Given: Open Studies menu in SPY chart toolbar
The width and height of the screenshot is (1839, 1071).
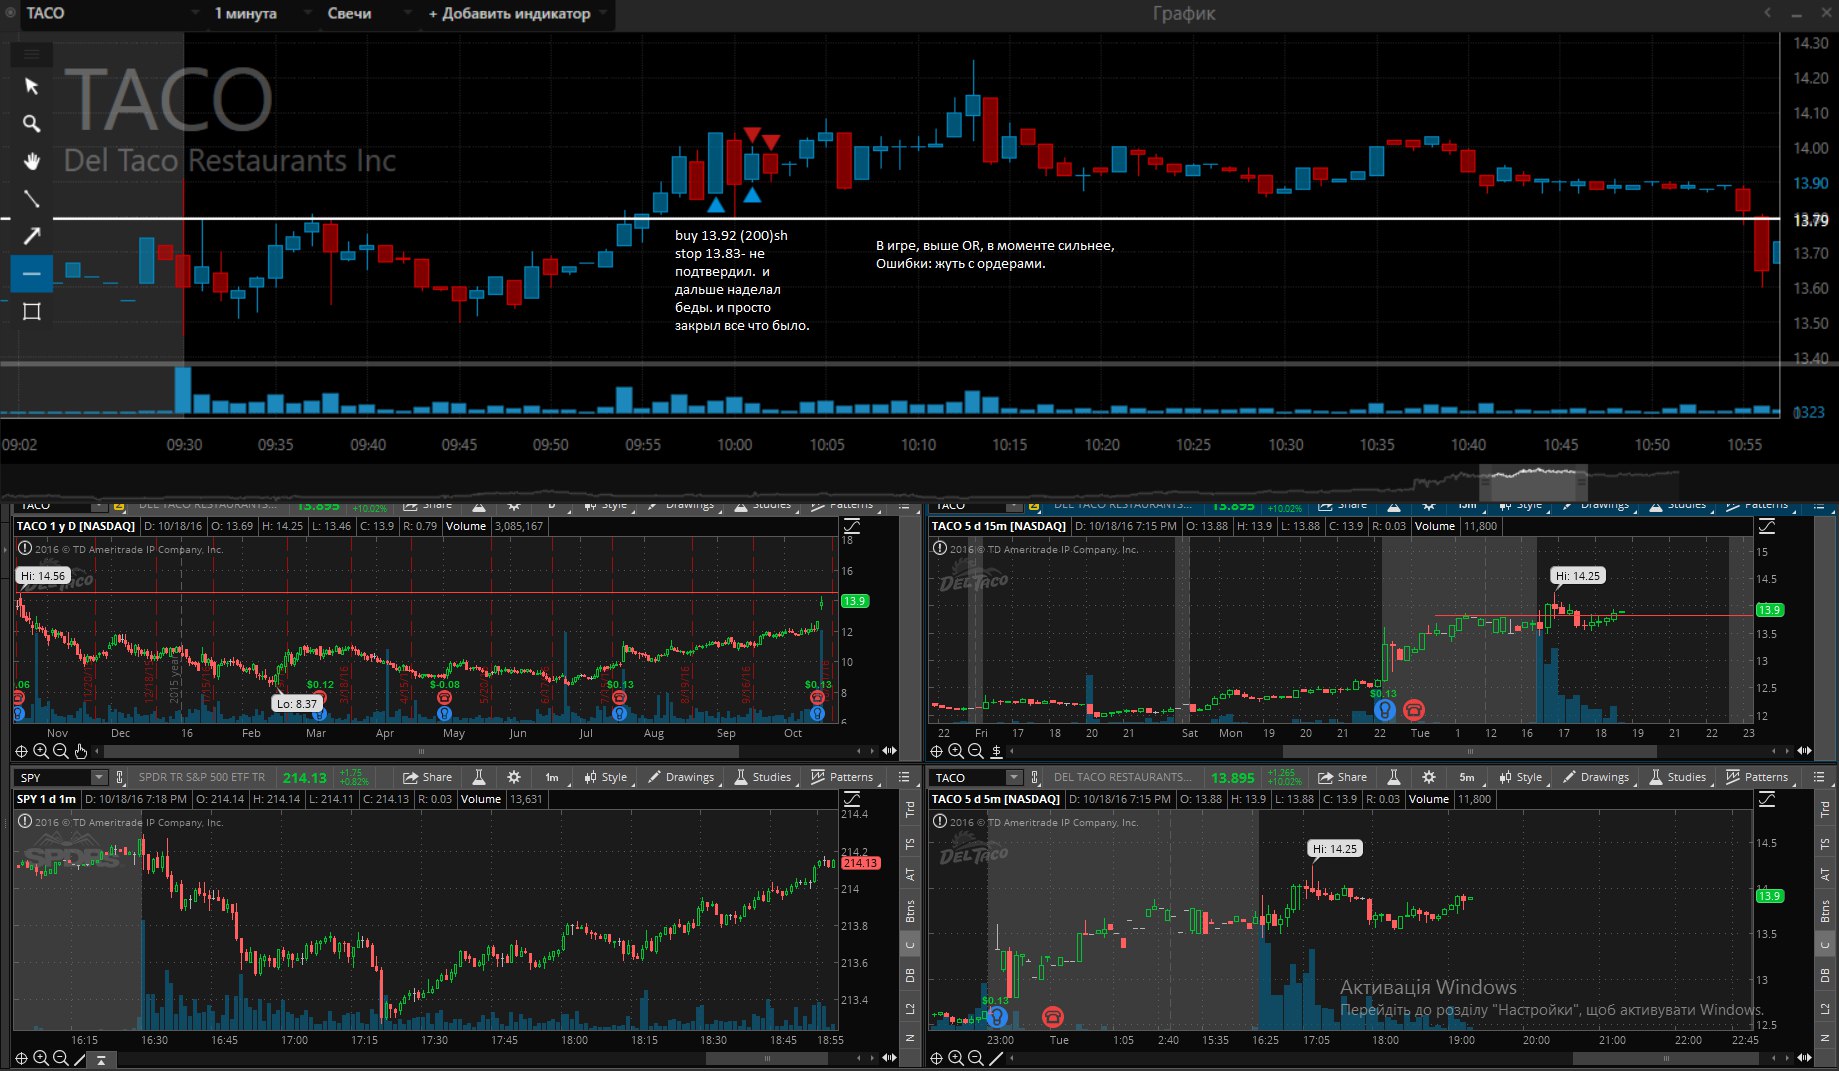Looking at the screenshot, I should tap(763, 777).
